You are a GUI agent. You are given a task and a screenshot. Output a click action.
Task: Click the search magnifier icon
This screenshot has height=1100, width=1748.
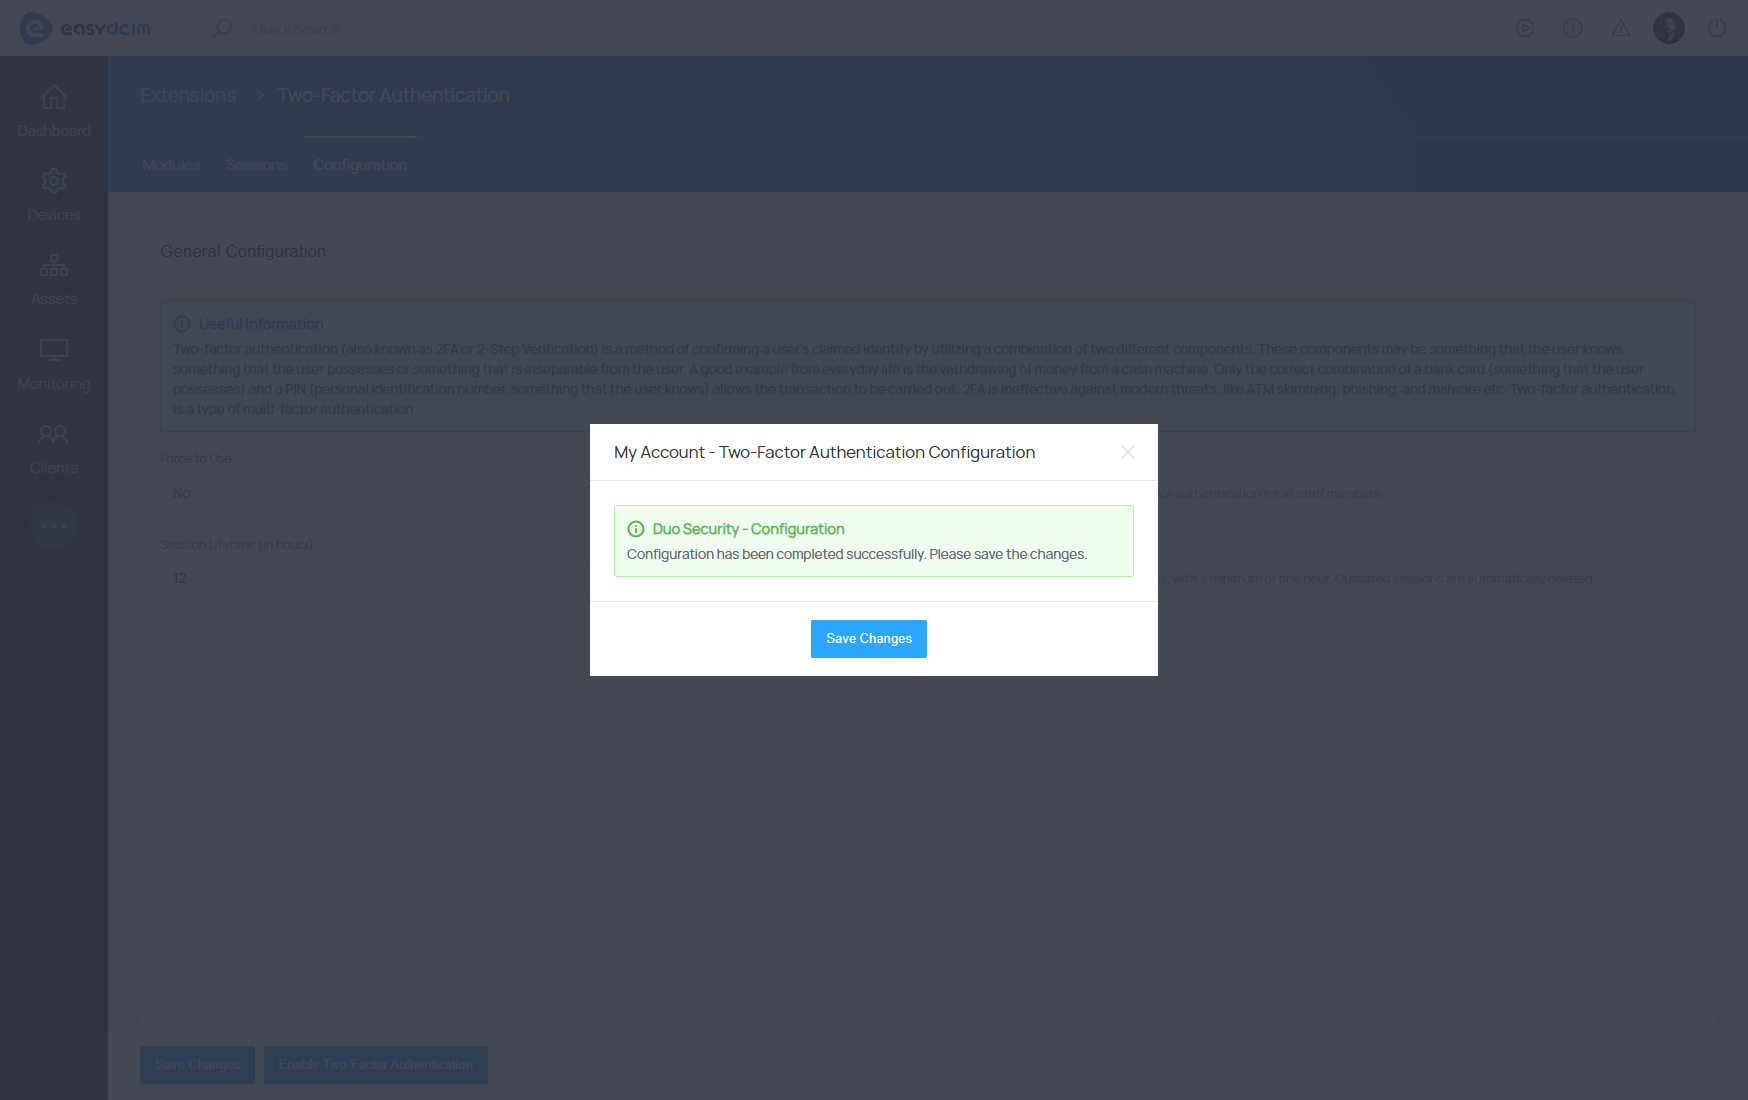coord(223,28)
